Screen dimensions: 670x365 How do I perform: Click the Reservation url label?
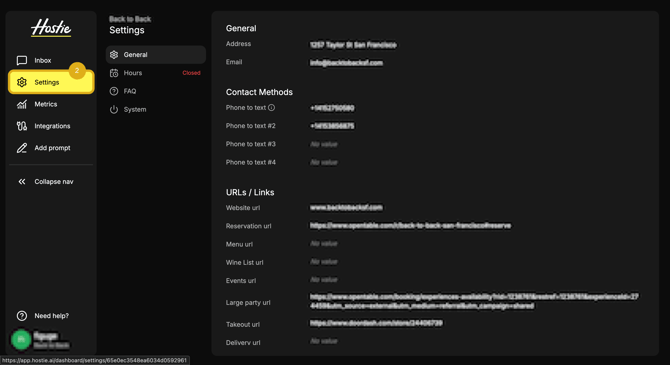(249, 226)
